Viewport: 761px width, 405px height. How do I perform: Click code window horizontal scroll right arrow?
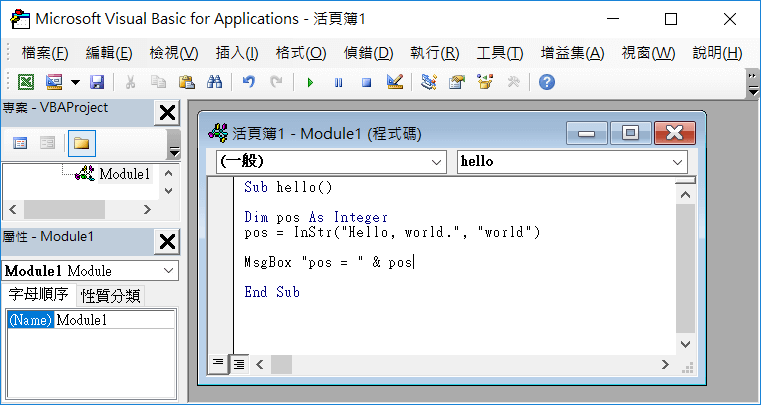(x=665, y=364)
